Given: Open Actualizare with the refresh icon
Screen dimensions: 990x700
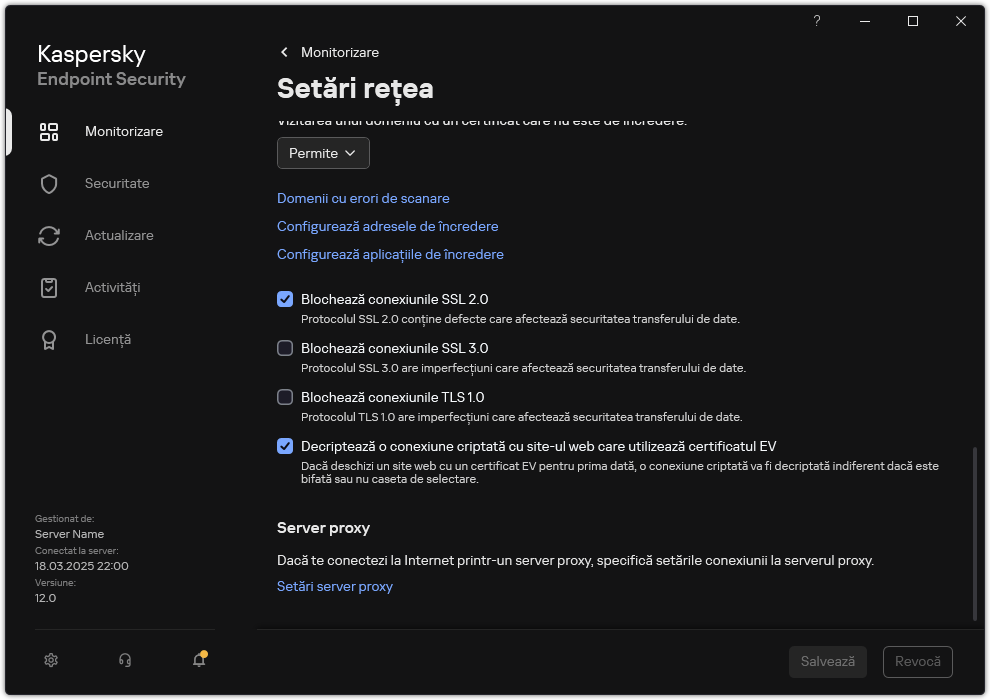Looking at the screenshot, I should tap(49, 235).
